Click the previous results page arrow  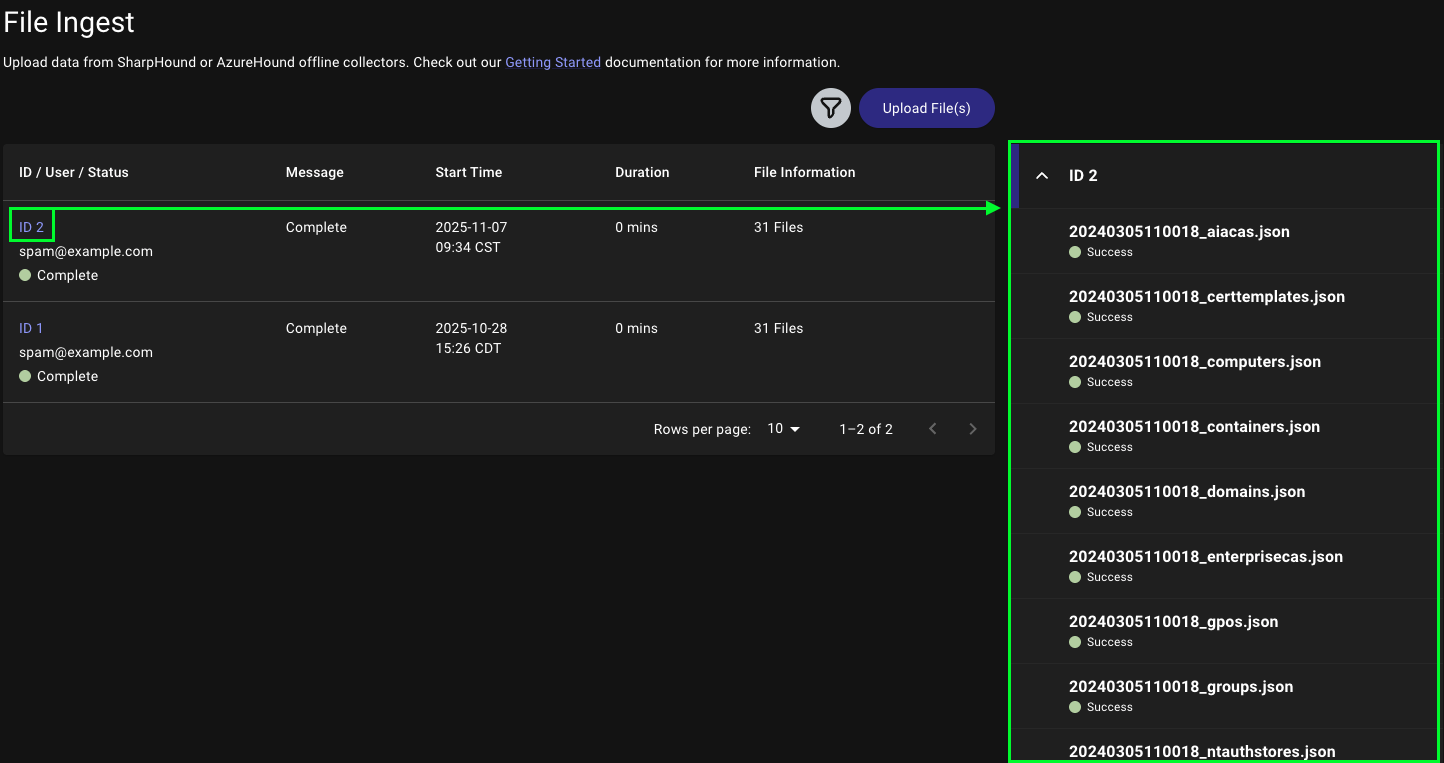coord(932,428)
